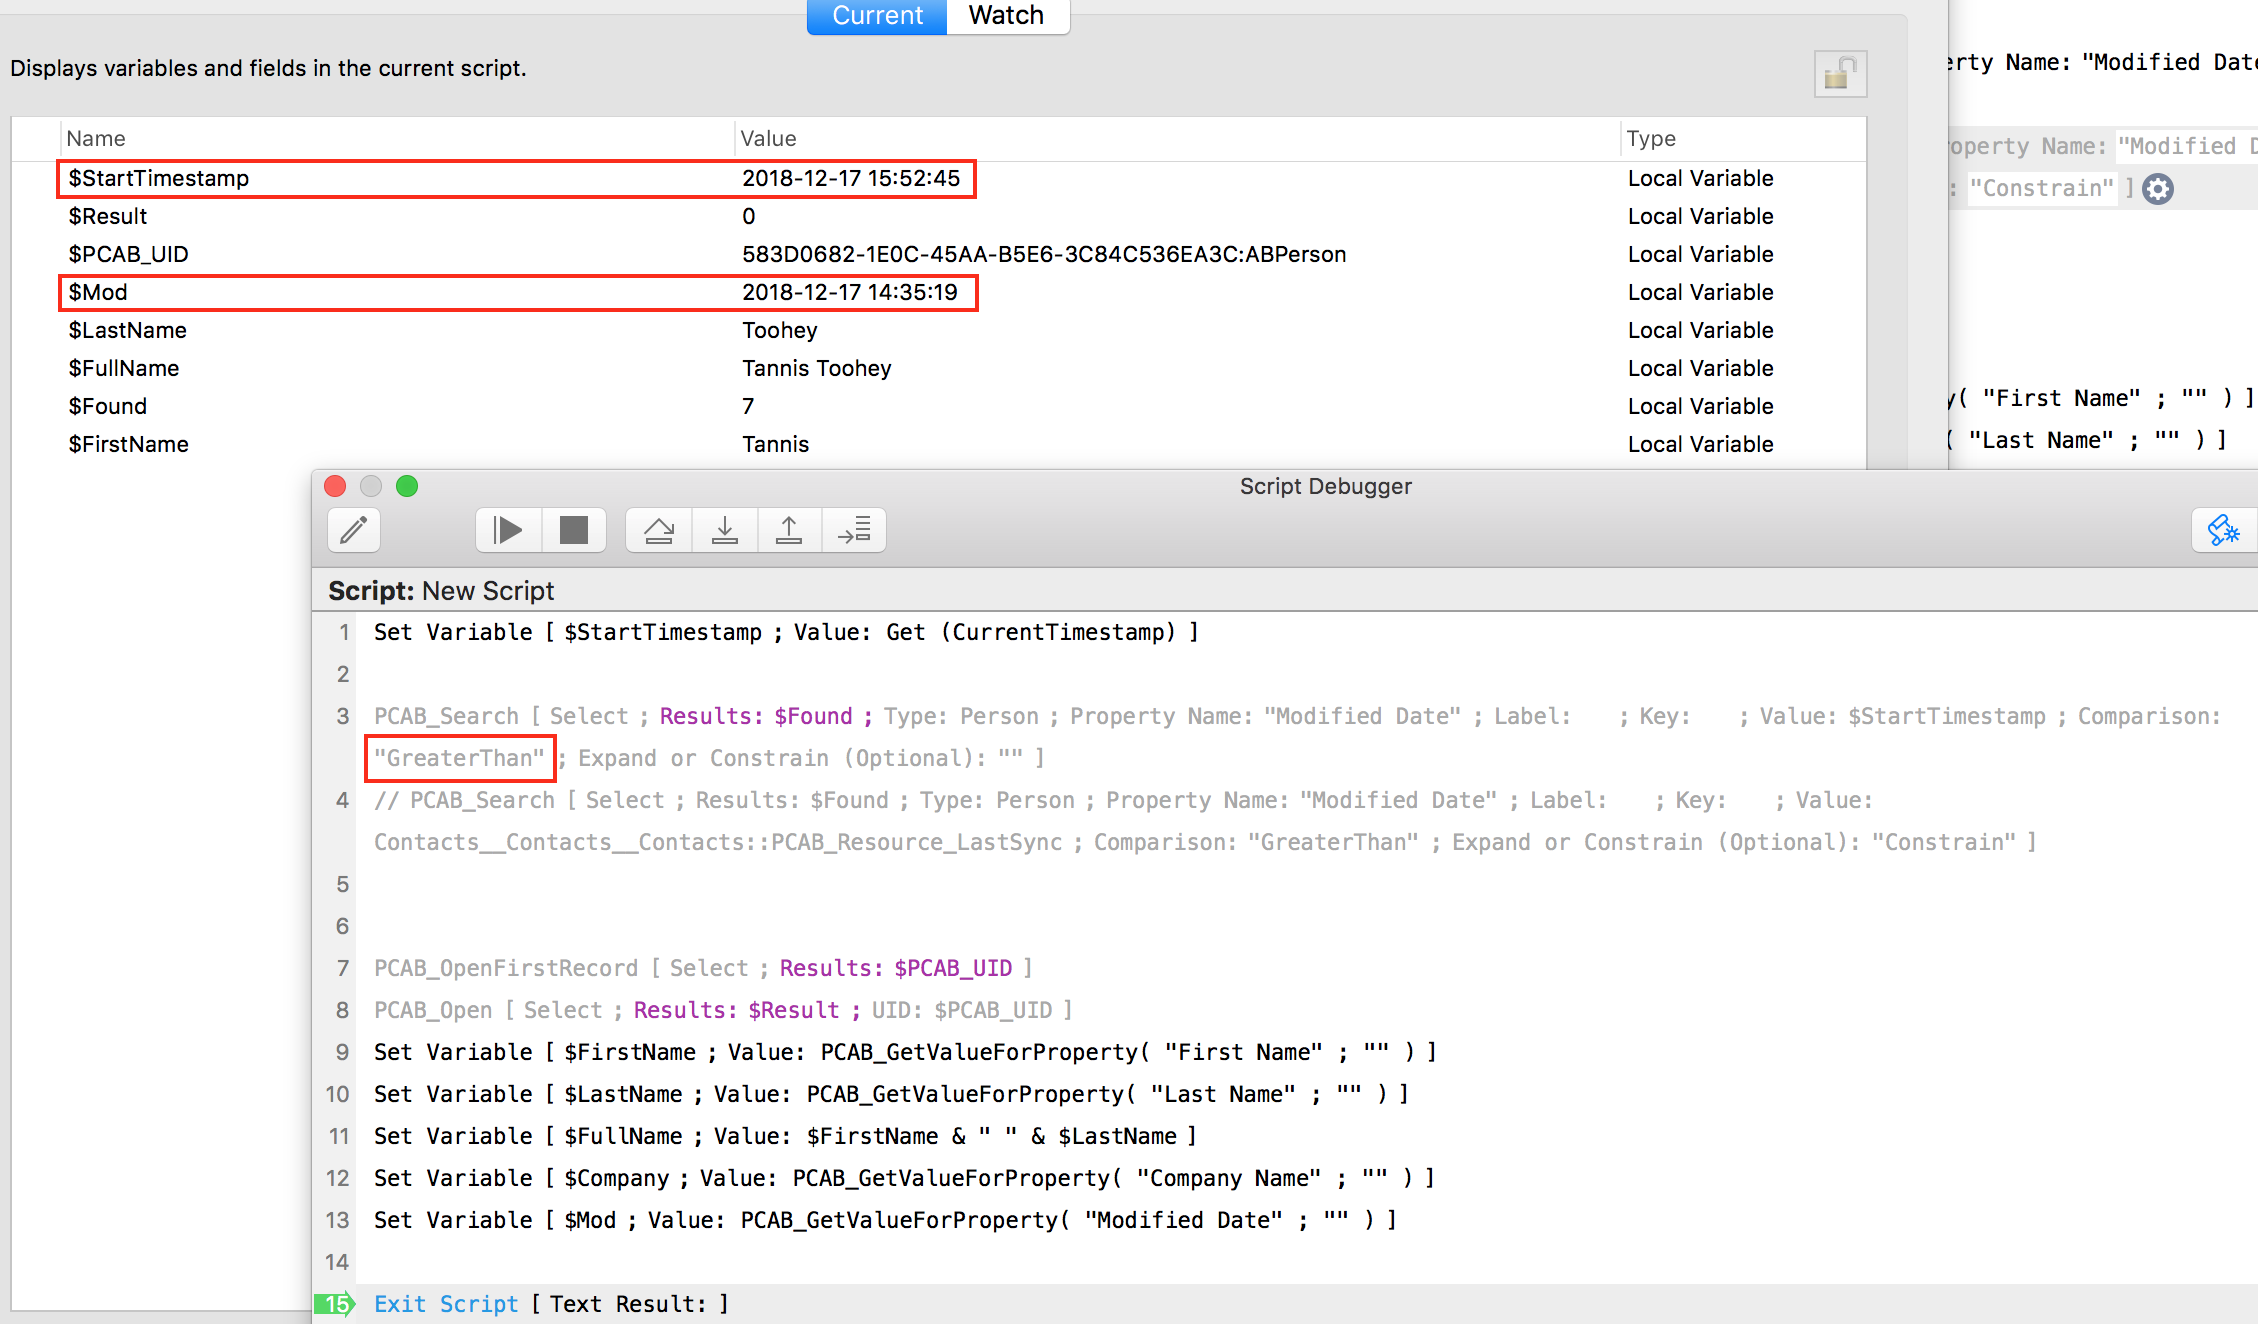Click the value "Tannis Toohey"
The image size is (2258, 1324).
click(x=816, y=368)
